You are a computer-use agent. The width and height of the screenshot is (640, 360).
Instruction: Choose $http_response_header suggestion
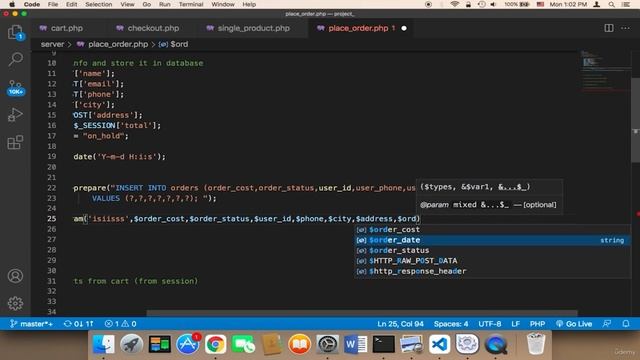tap(492, 271)
